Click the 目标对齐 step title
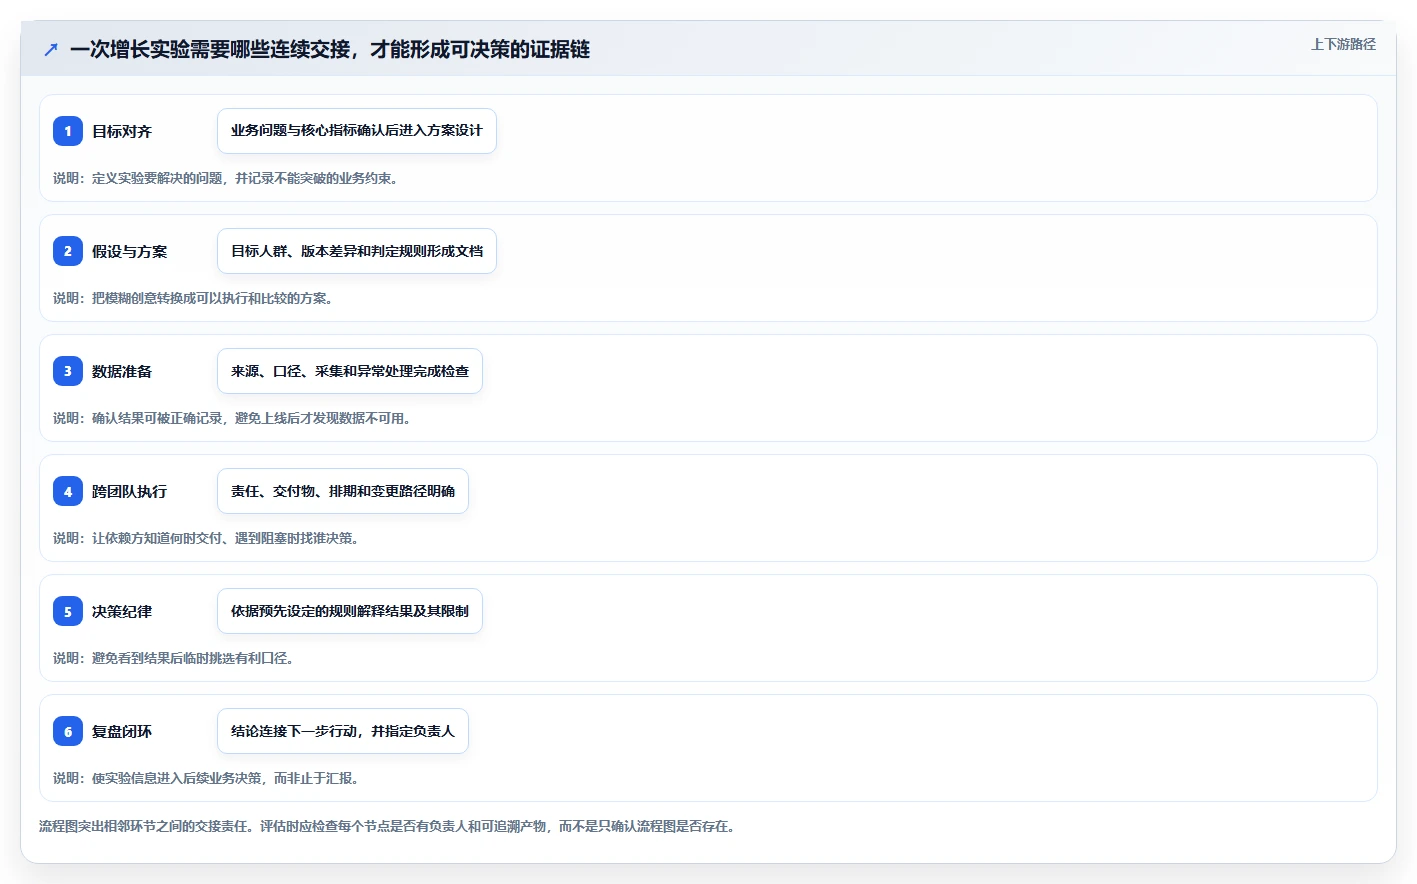1417x884 pixels. coord(122,131)
